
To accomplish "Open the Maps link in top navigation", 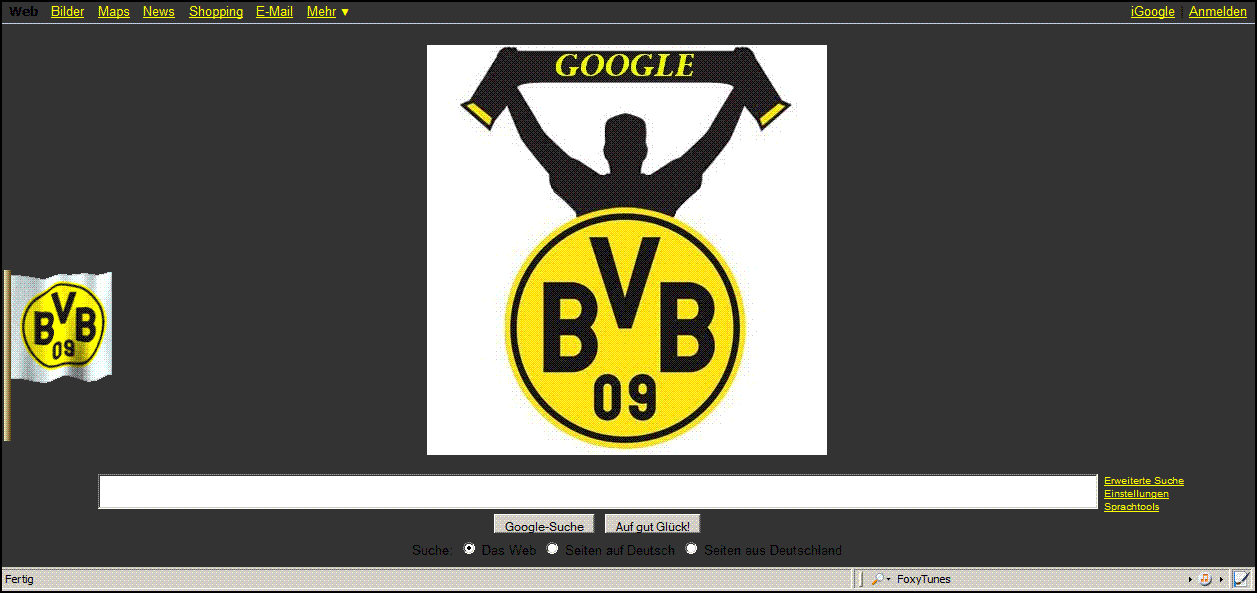I will click(114, 12).
